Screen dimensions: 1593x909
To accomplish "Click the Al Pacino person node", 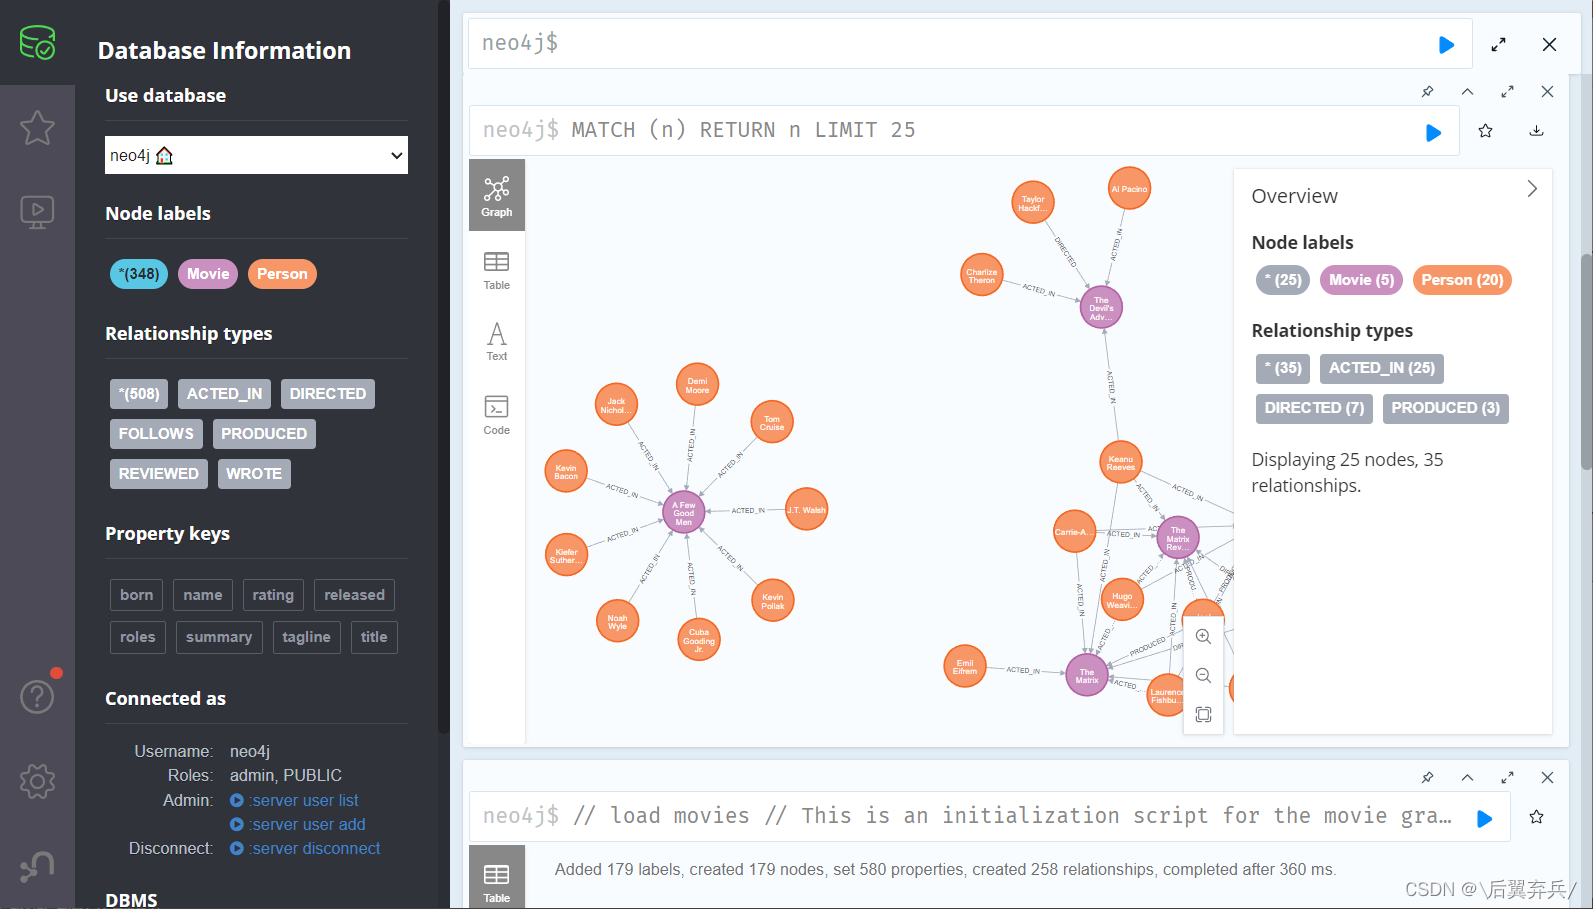I will (x=1129, y=188).
